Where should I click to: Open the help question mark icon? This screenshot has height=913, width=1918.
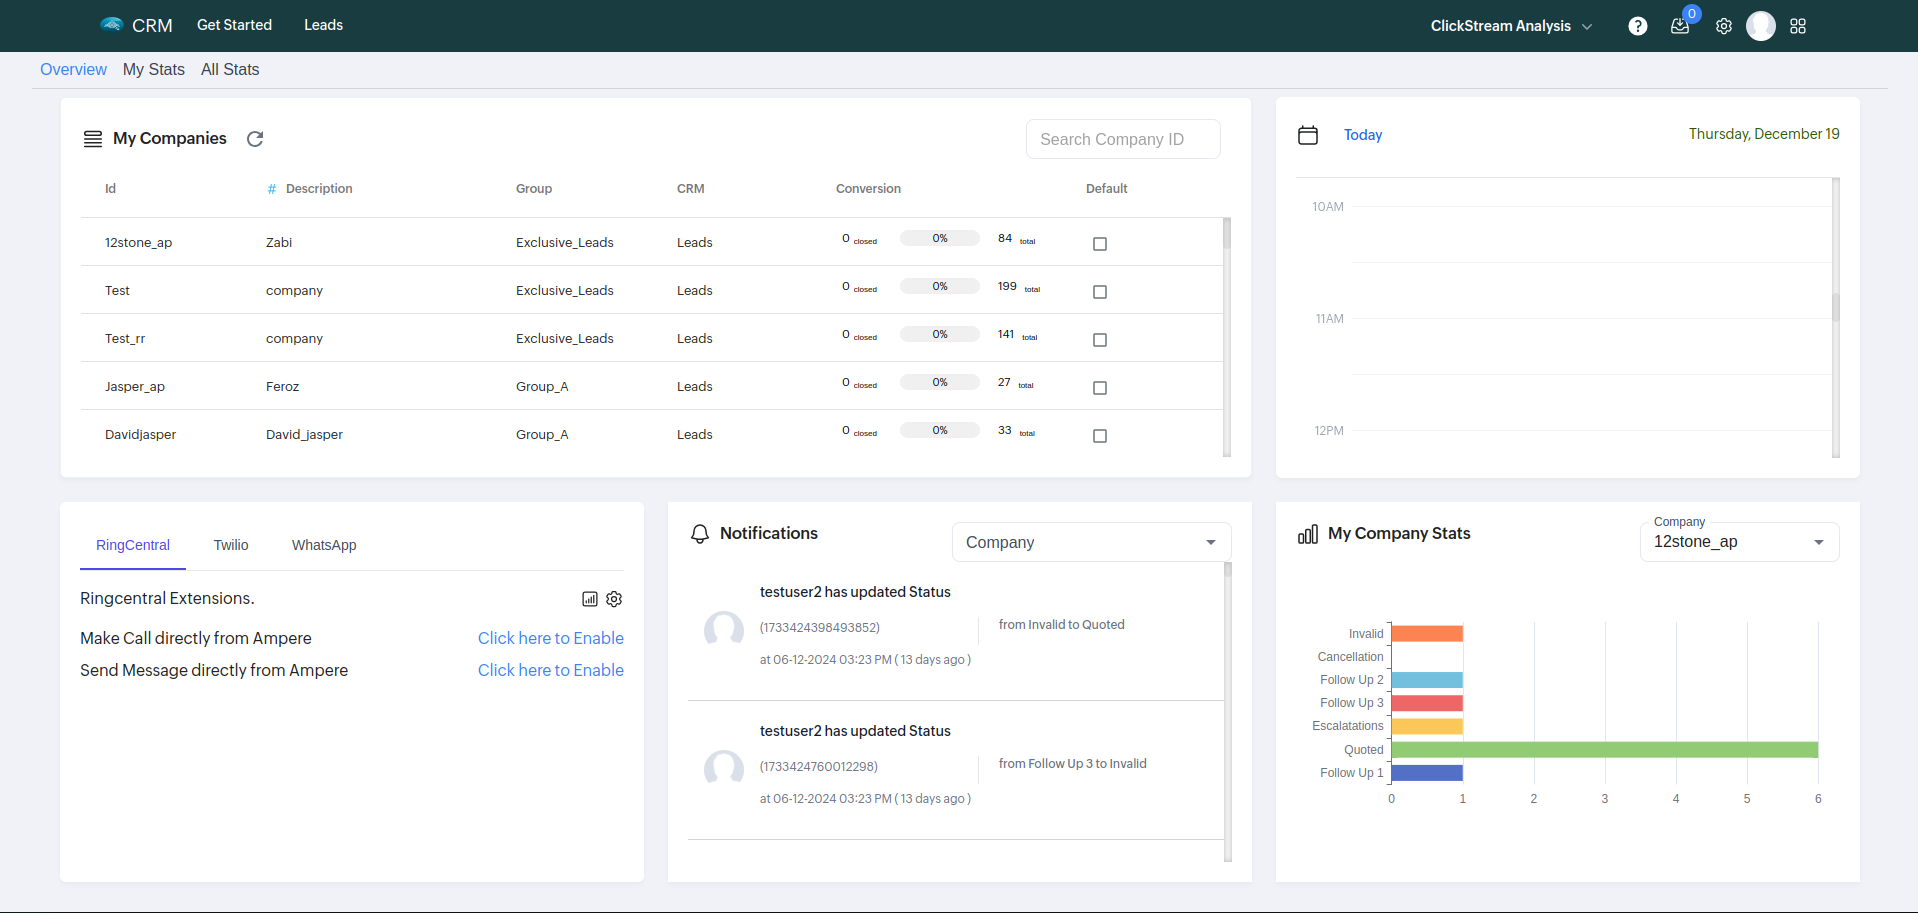click(x=1637, y=26)
